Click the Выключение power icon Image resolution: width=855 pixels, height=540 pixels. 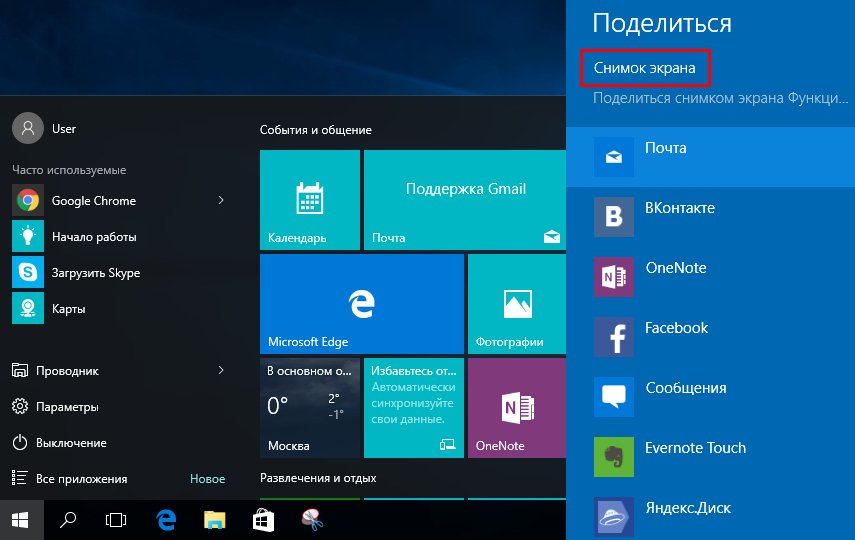pyautogui.click(x=20, y=443)
